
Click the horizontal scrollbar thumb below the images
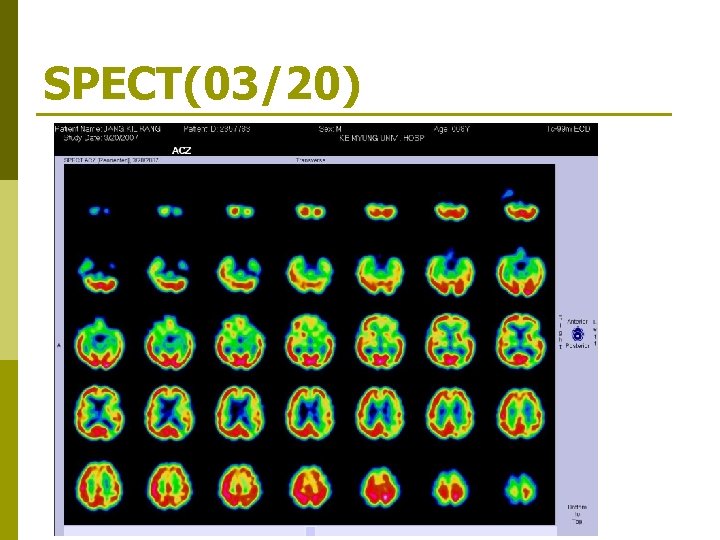pyautogui.click(x=310, y=531)
